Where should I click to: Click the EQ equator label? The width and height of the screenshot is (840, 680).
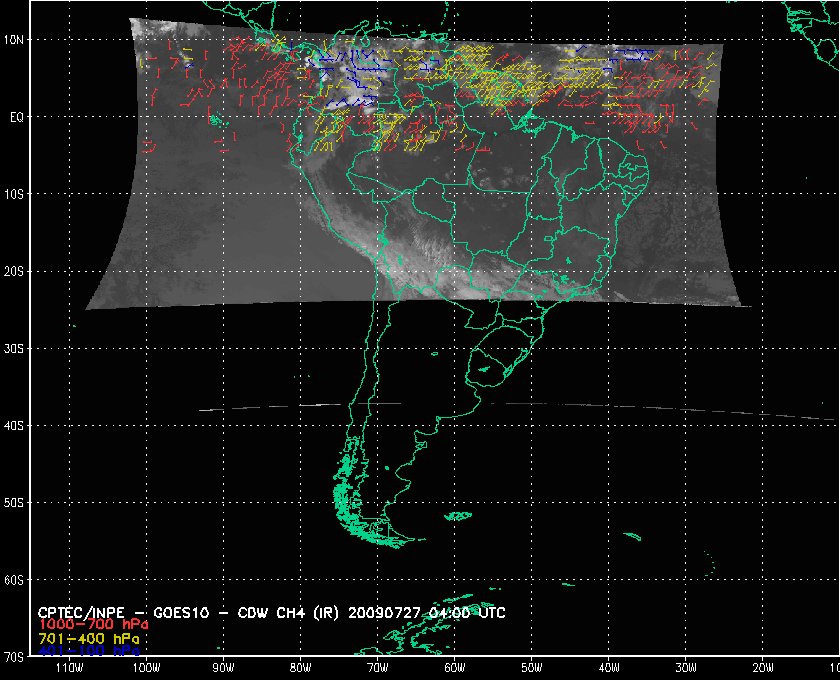[x=17, y=117]
